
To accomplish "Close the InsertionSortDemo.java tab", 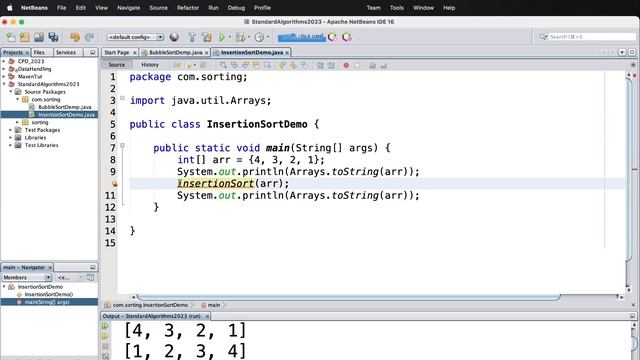I will (287, 53).
